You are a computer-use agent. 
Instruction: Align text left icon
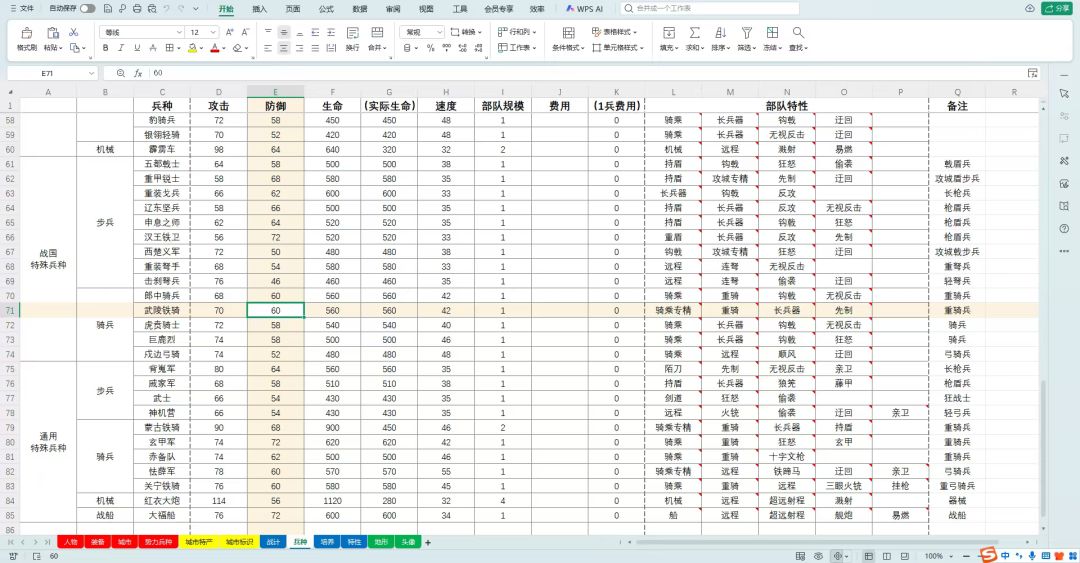pos(268,48)
